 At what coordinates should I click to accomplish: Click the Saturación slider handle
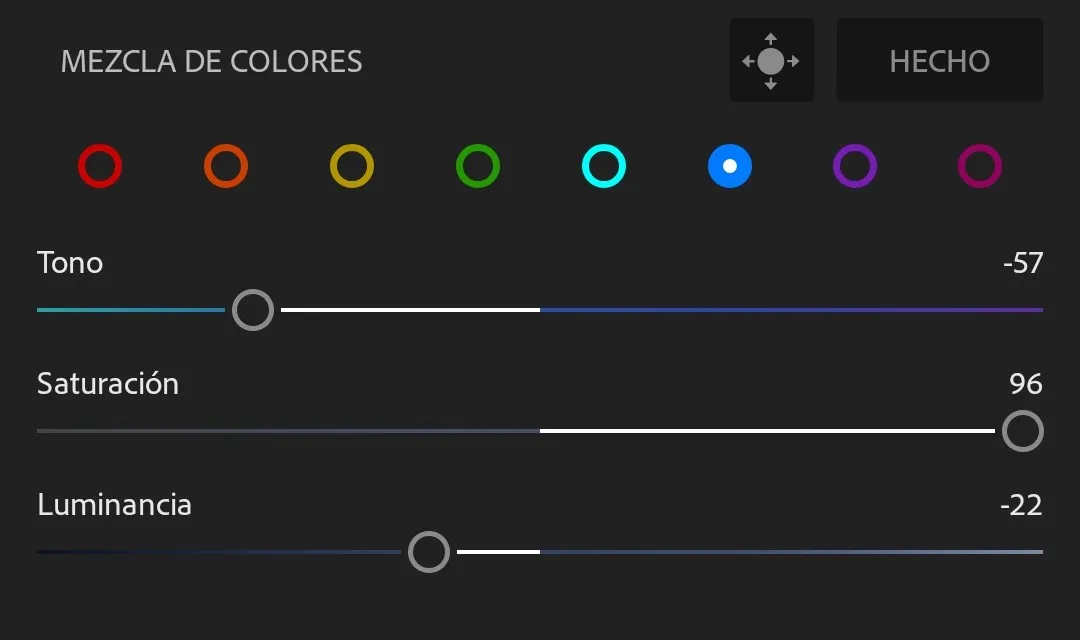click(x=1022, y=431)
